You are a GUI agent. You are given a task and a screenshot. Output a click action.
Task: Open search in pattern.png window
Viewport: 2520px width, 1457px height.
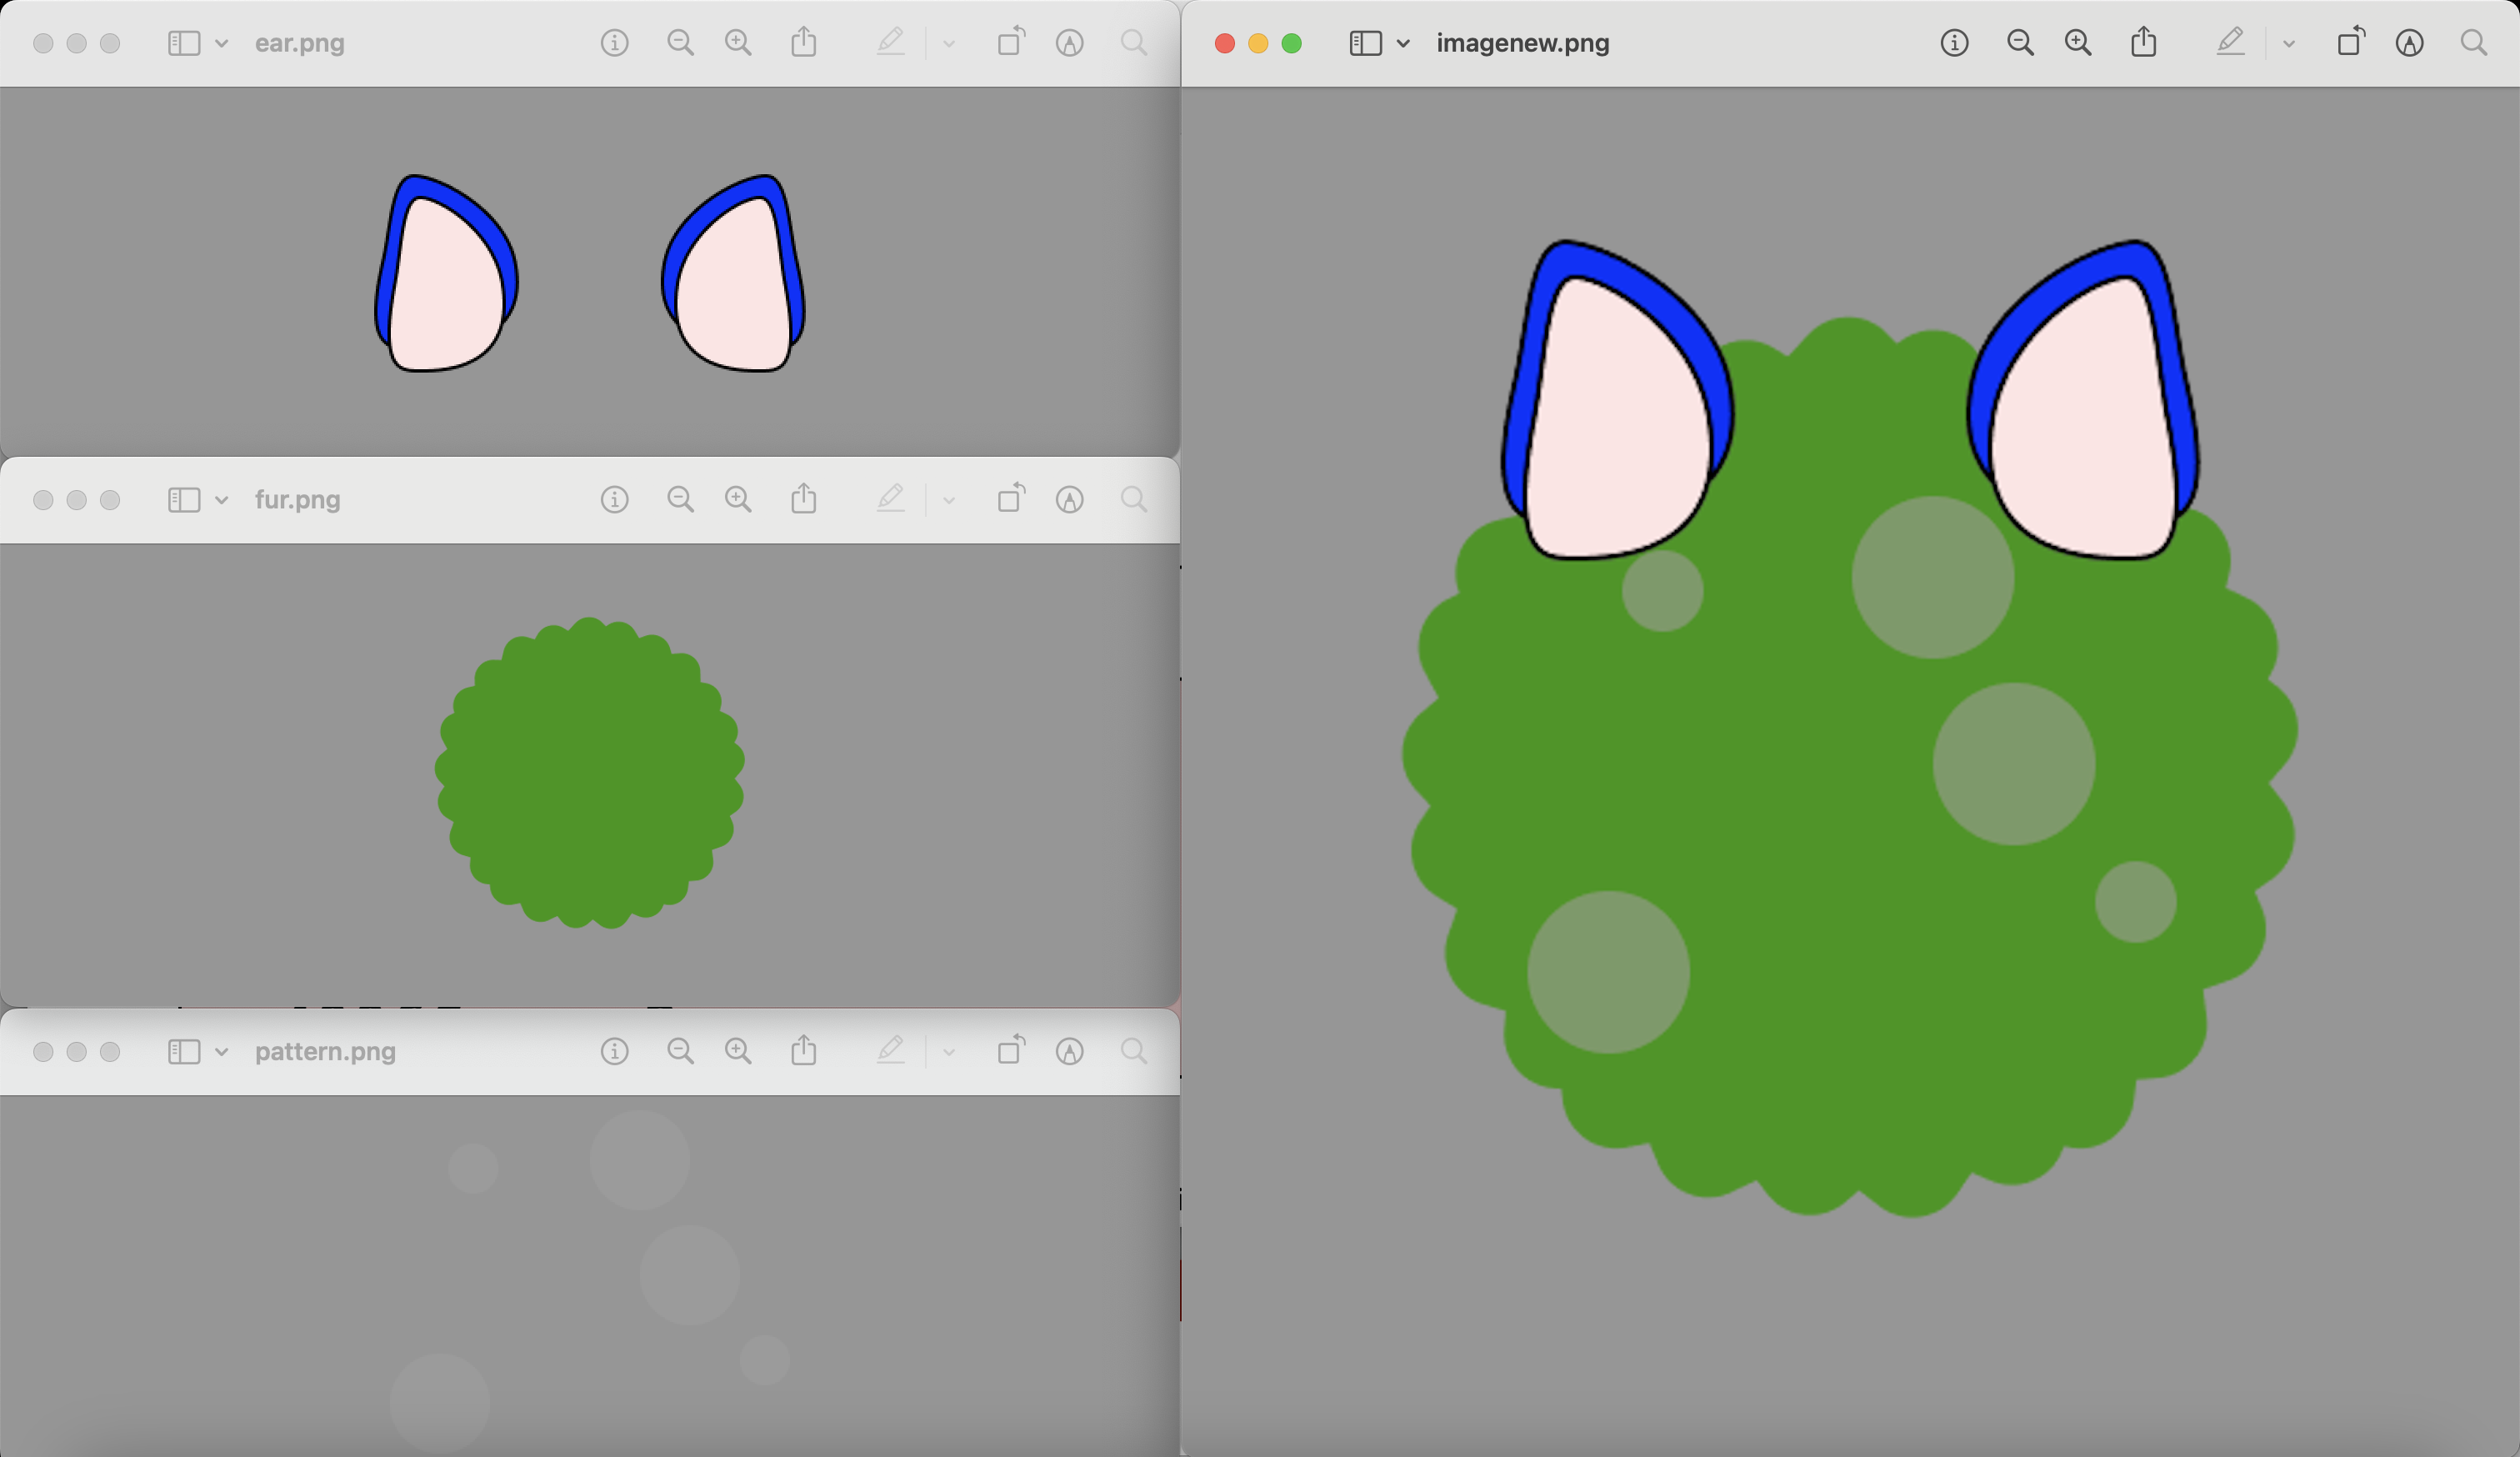1134,1052
